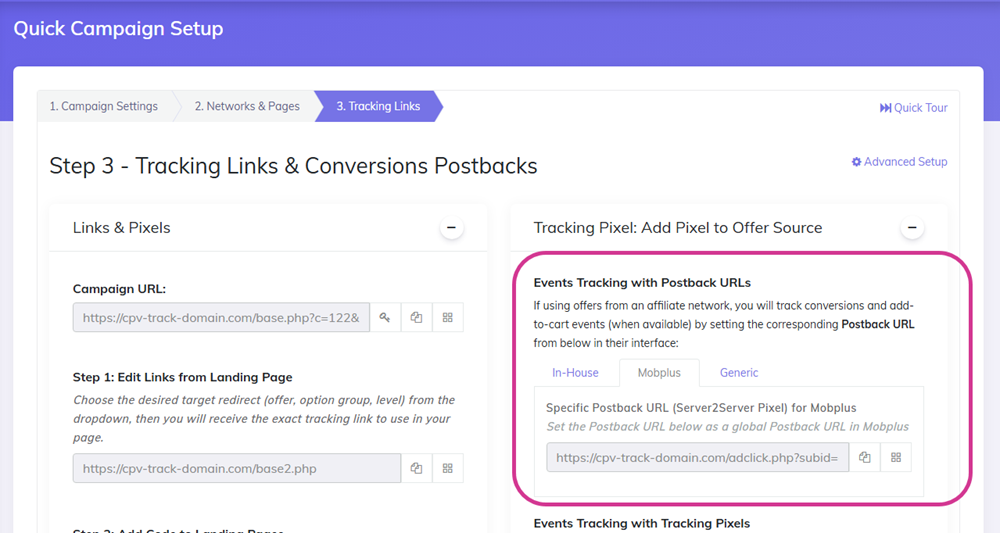
Task: Click the base2.php link input field
Action: pos(237,469)
